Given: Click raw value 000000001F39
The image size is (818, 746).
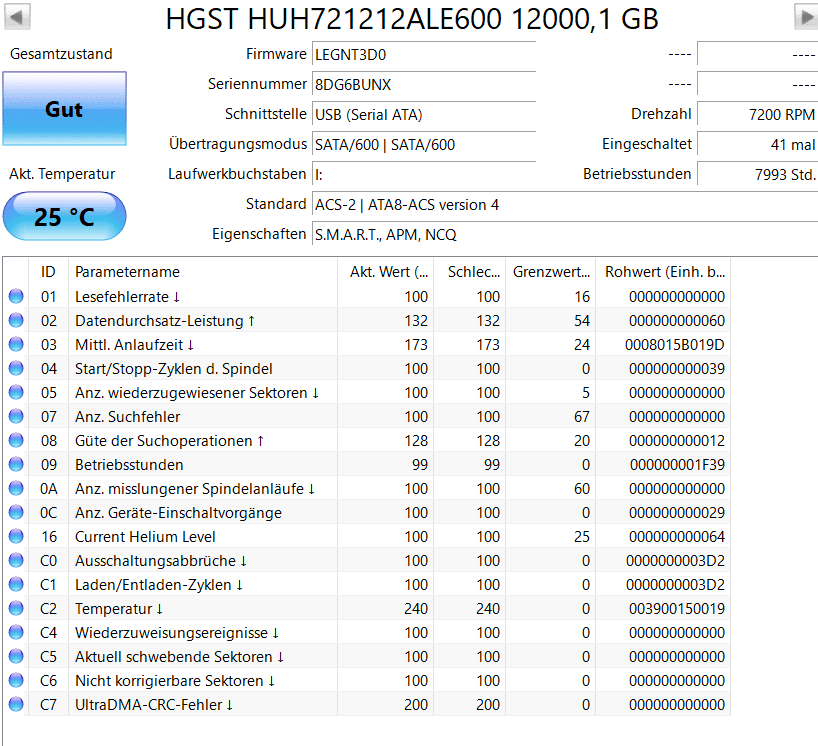Looking at the screenshot, I should (x=677, y=465).
